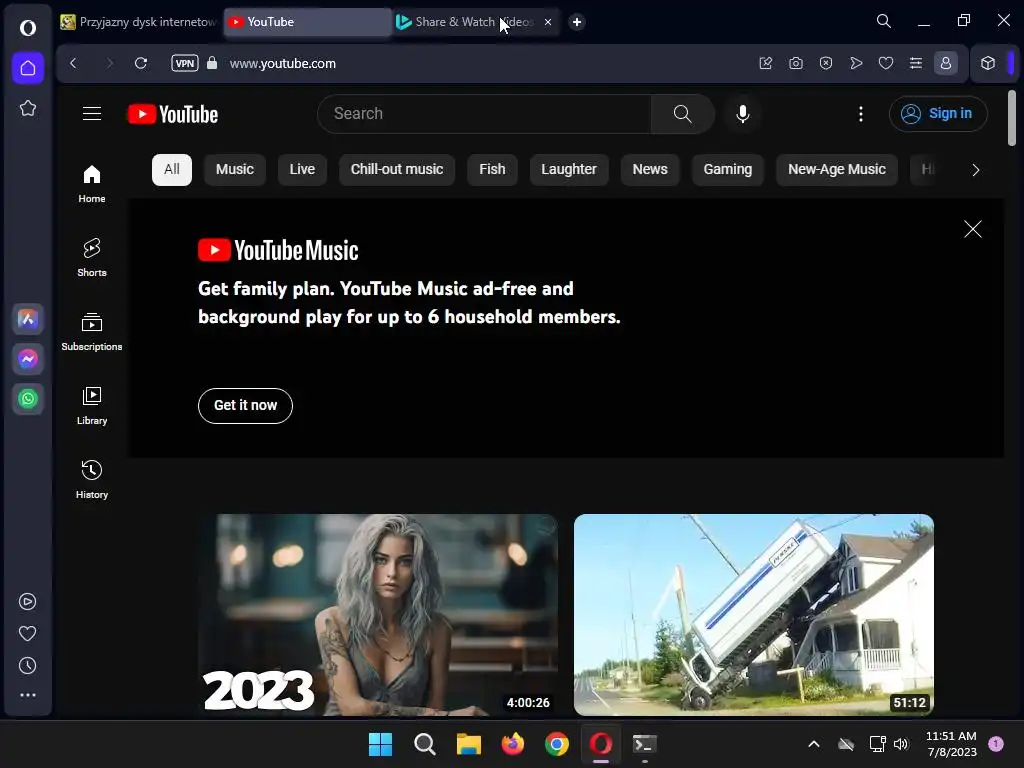Take a snapshot with camera icon
1024x768 pixels.
point(795,63)
